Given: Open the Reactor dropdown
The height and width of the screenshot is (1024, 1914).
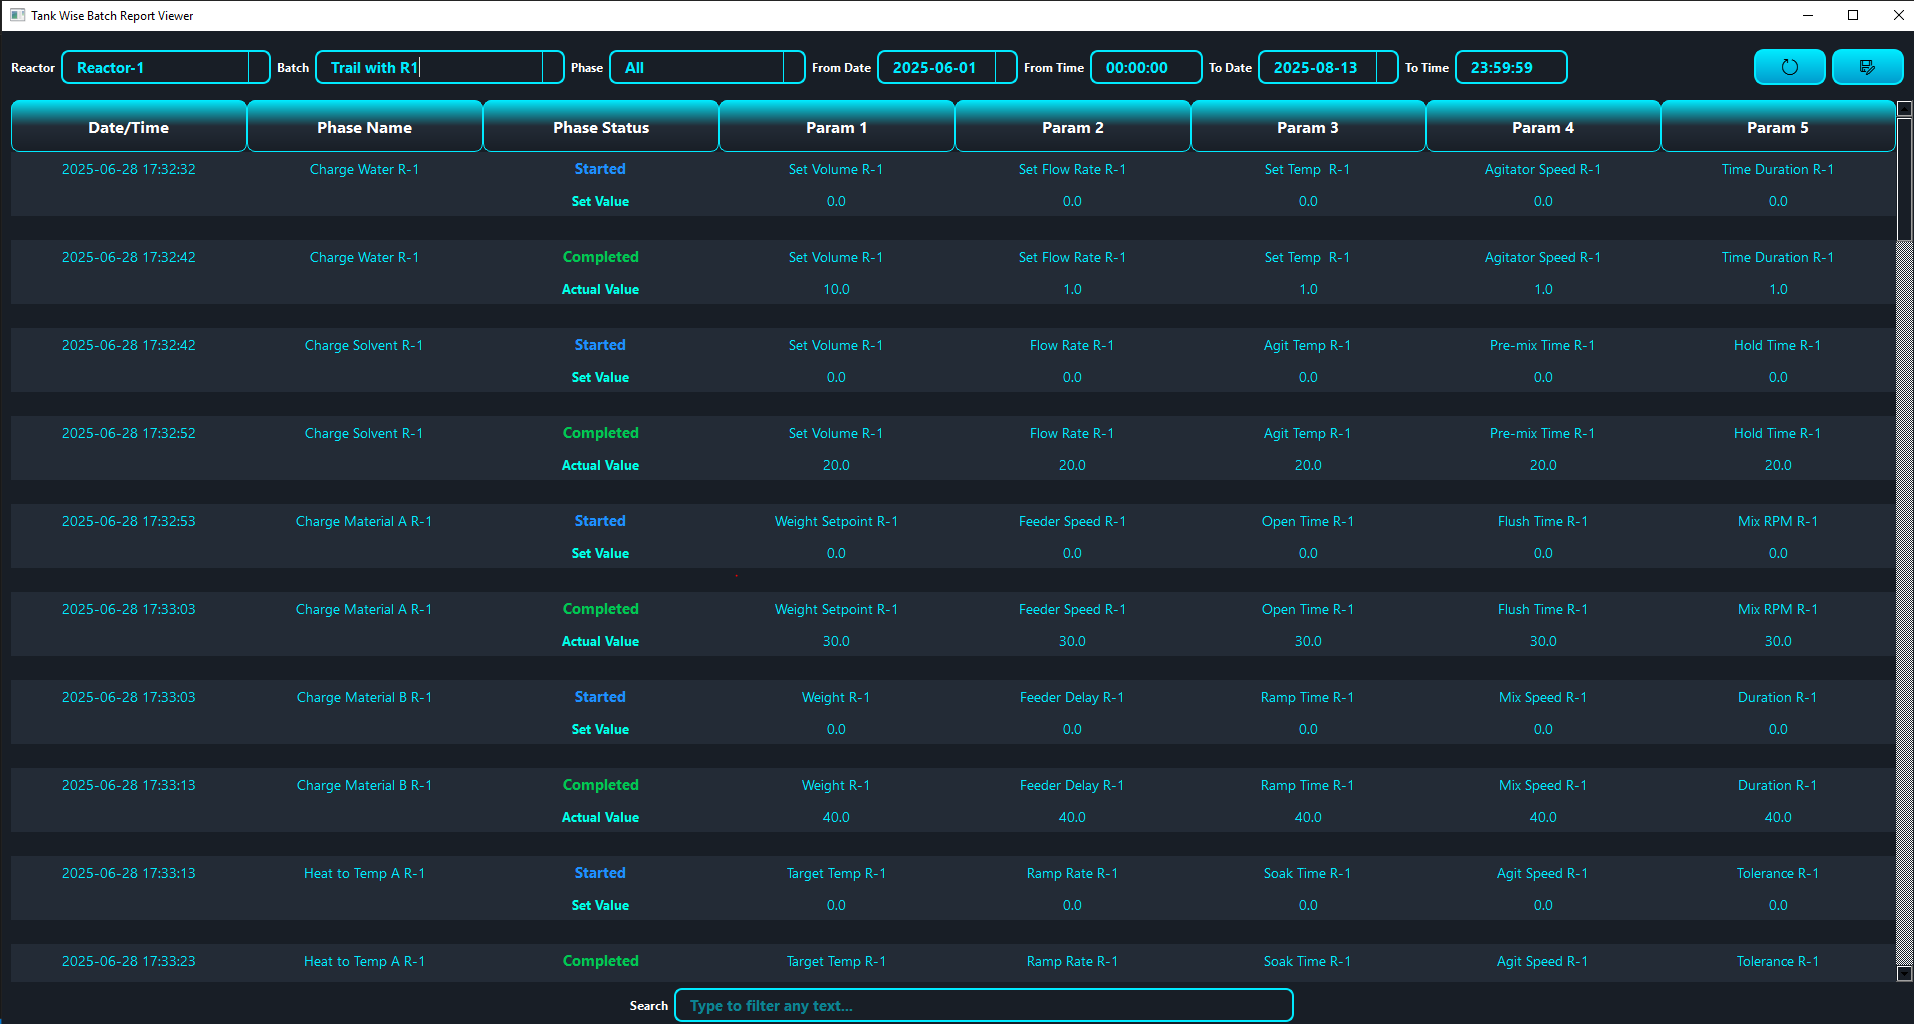Looking at the screenshot, I should click(259, 67).
